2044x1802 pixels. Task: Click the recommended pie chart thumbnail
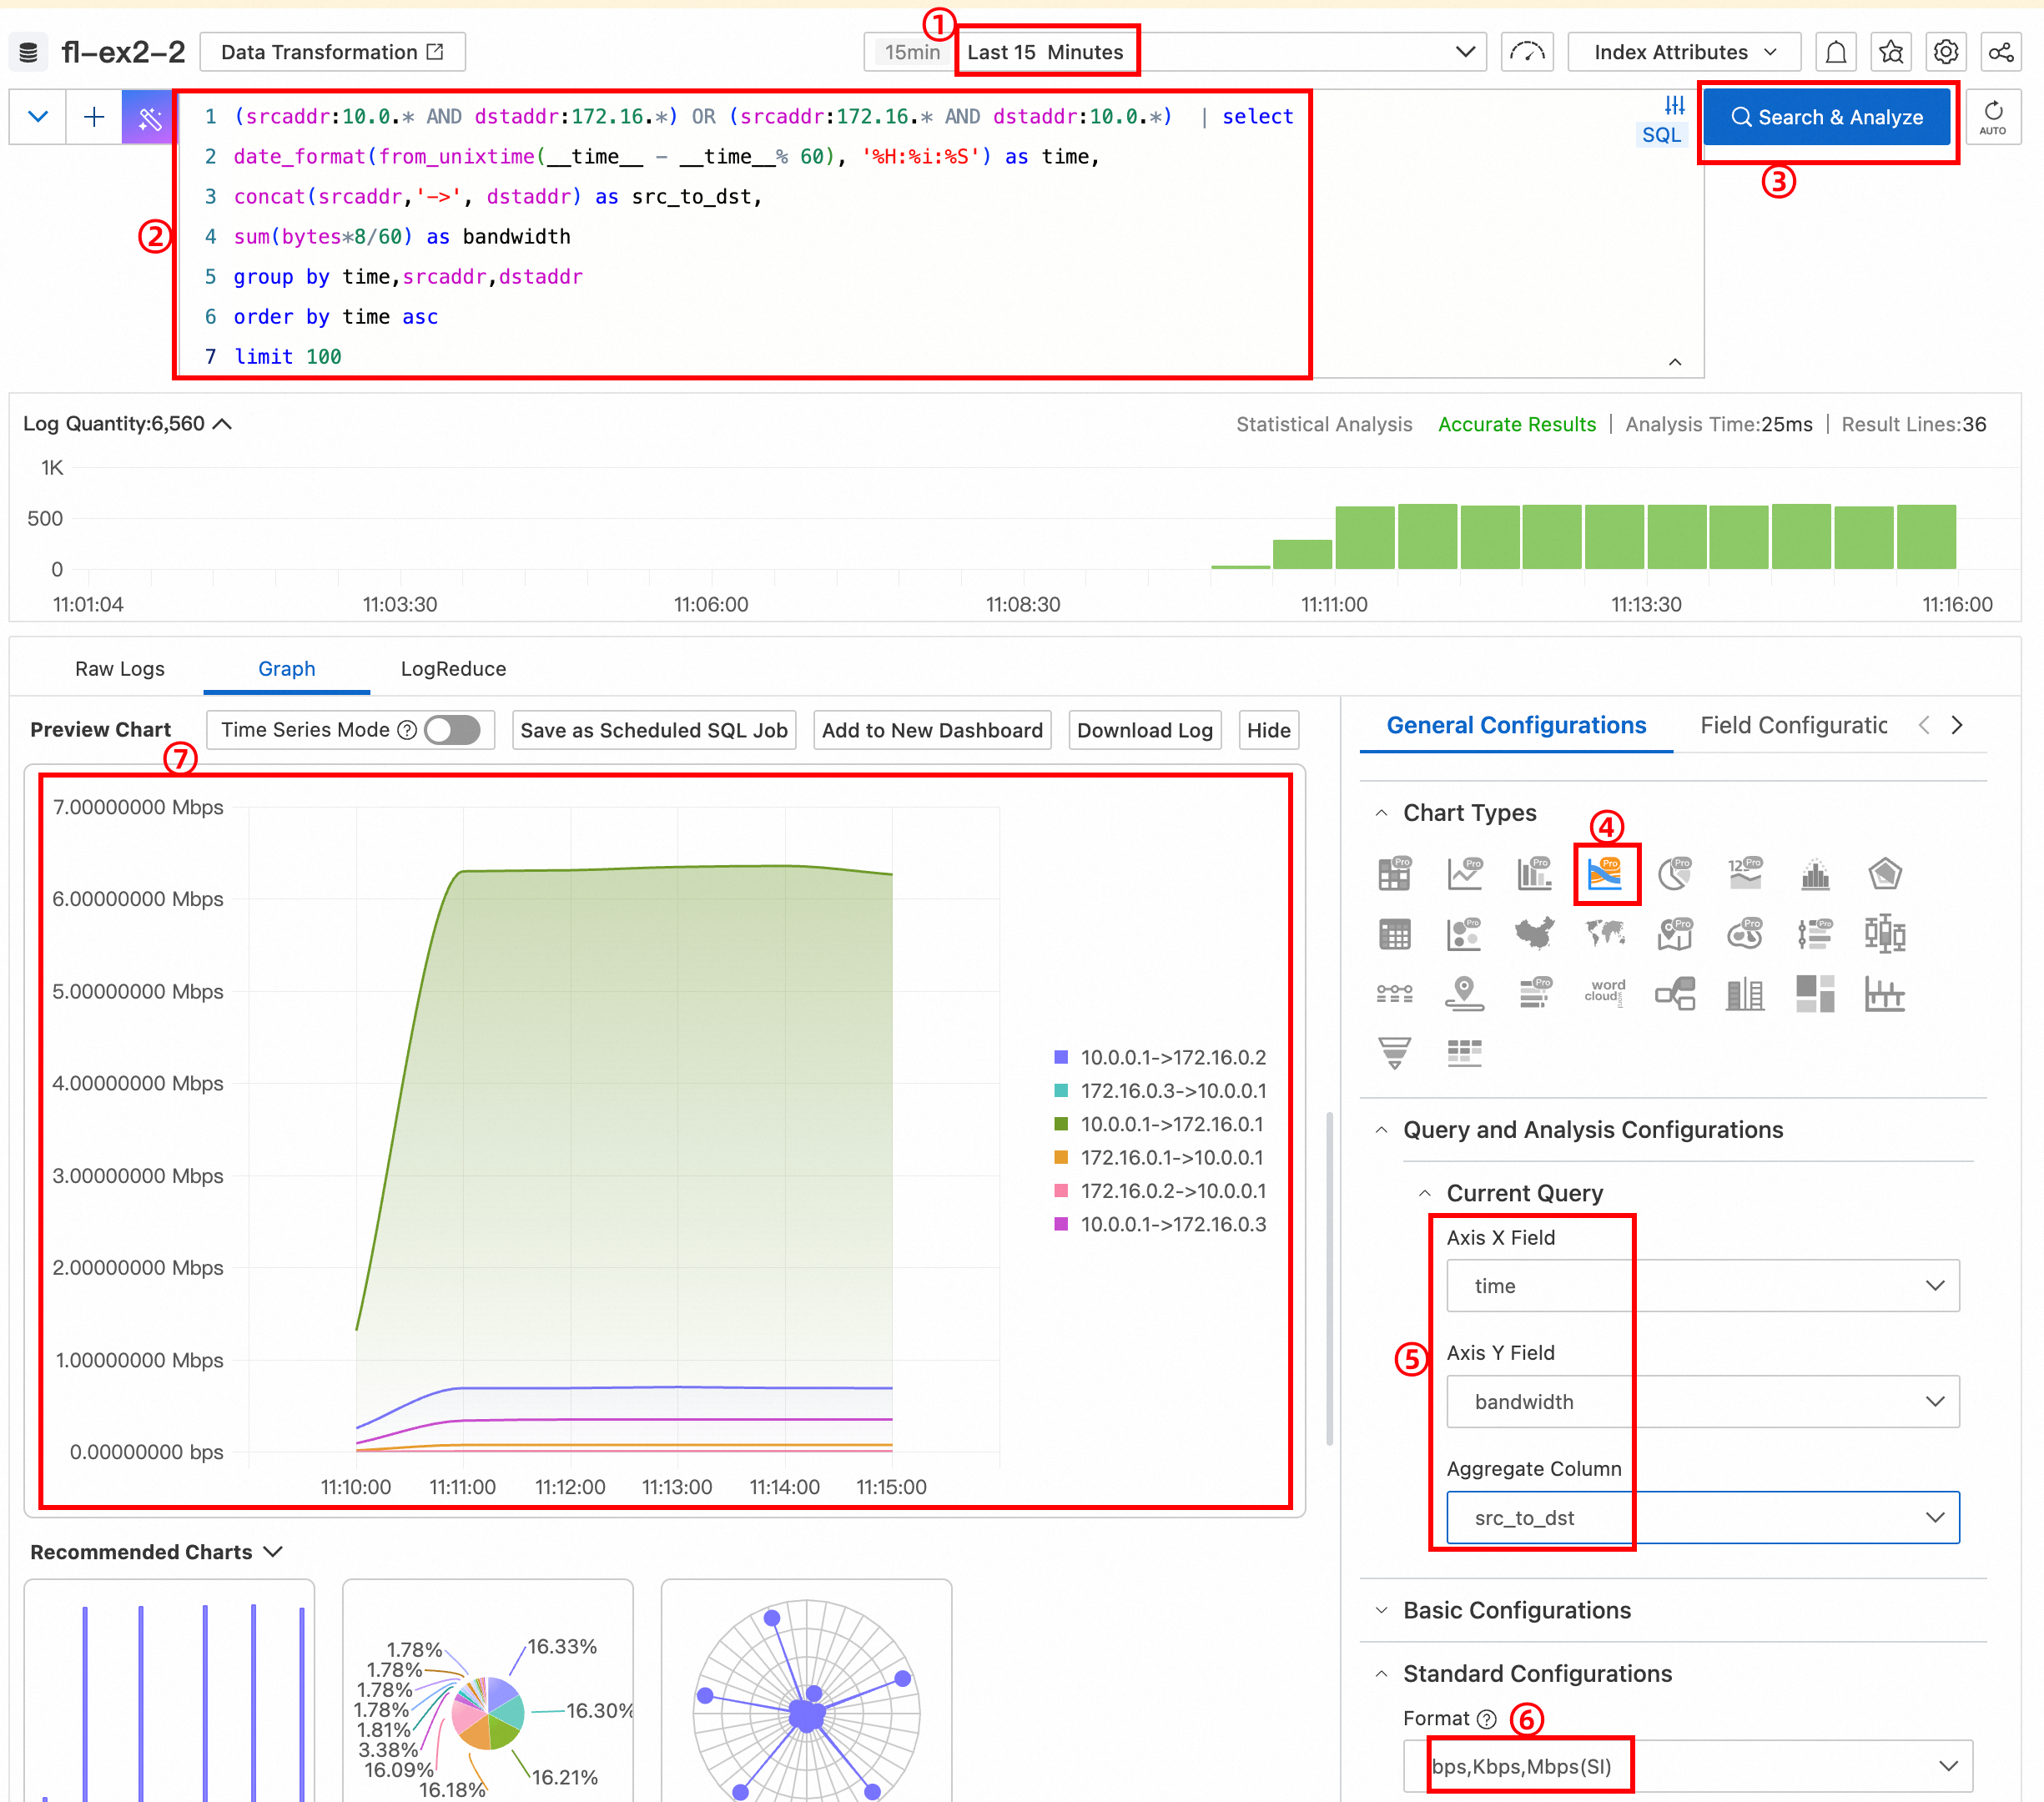487,1712
